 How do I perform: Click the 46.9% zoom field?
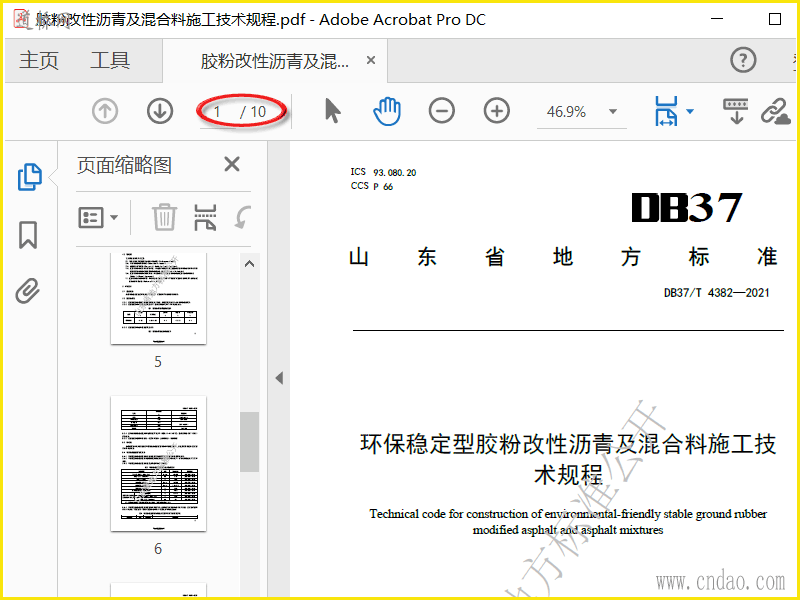(x=566, y=111)
